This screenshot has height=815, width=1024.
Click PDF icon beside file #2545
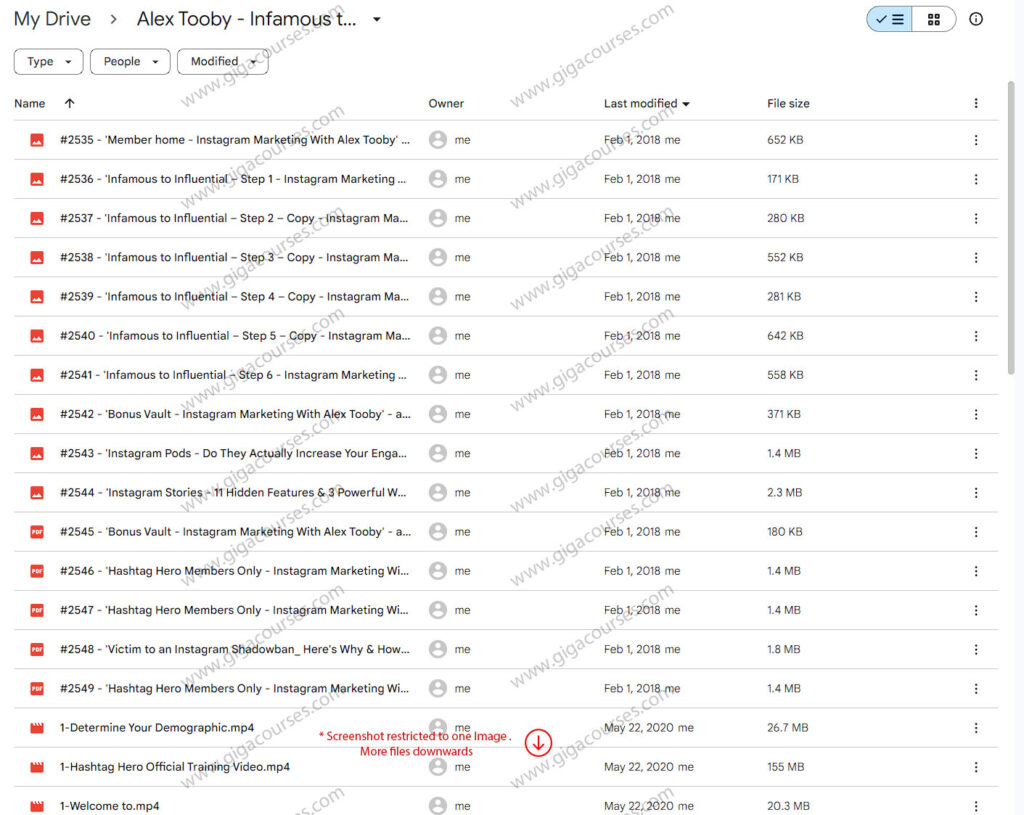(x=37, y=532)
